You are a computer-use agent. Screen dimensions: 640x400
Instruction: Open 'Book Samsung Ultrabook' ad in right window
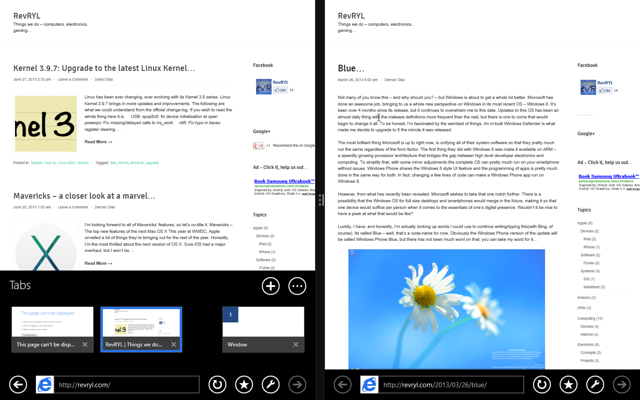tap(609, 176)
